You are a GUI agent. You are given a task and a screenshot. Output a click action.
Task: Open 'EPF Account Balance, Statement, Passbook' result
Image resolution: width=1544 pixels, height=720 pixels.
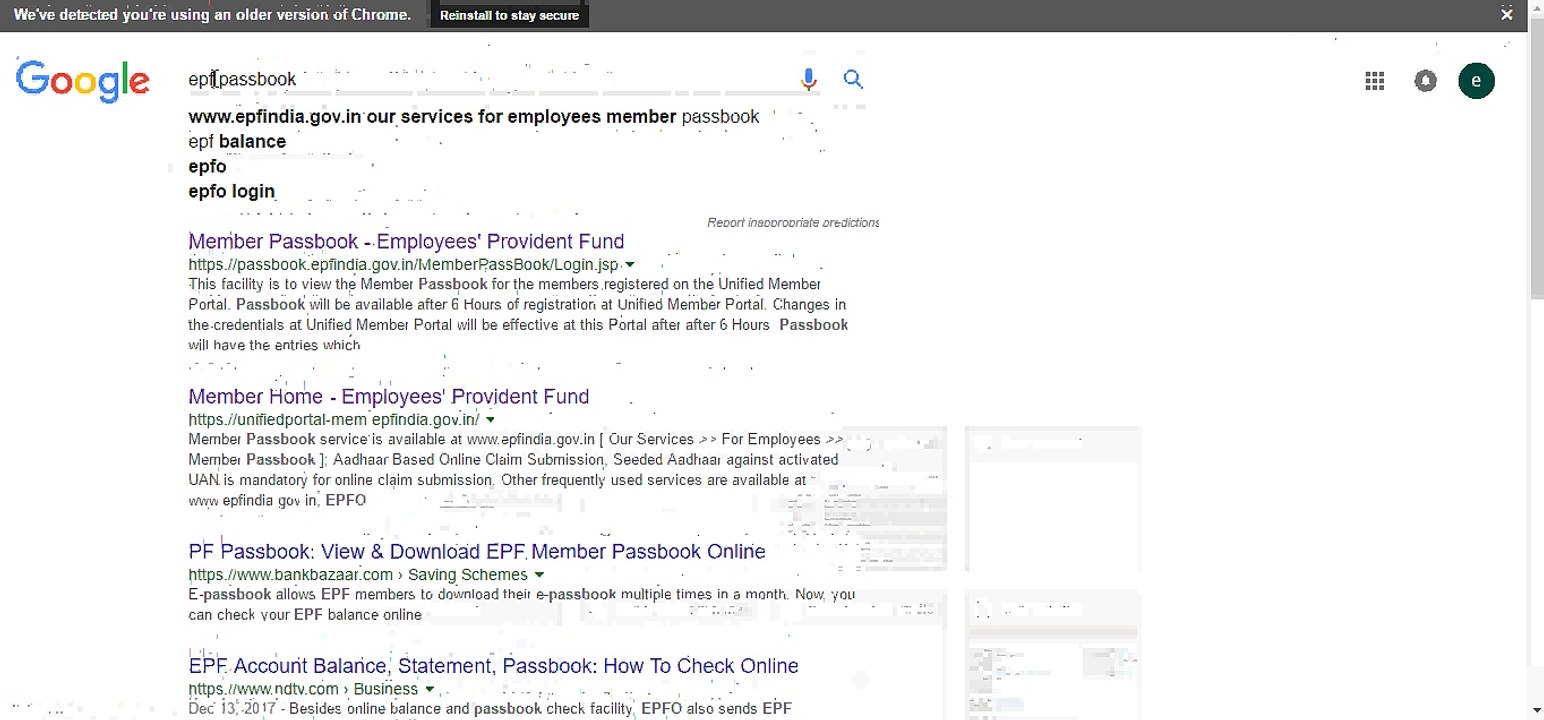pos(493,667)
